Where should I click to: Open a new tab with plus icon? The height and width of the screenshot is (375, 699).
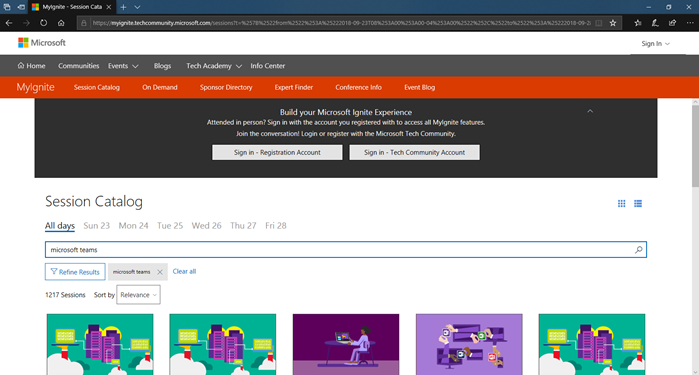123,7
